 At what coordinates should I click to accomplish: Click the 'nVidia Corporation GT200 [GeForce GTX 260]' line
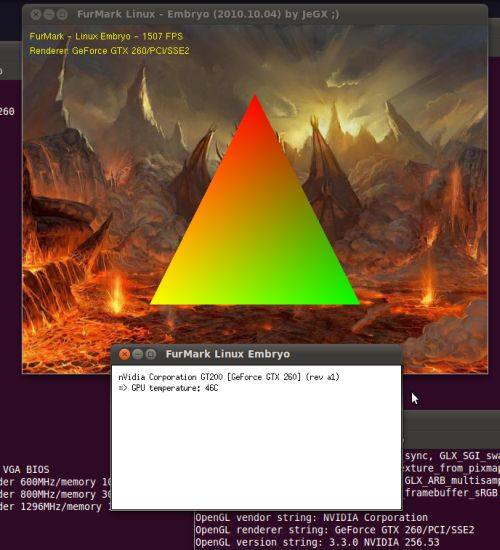229,377
